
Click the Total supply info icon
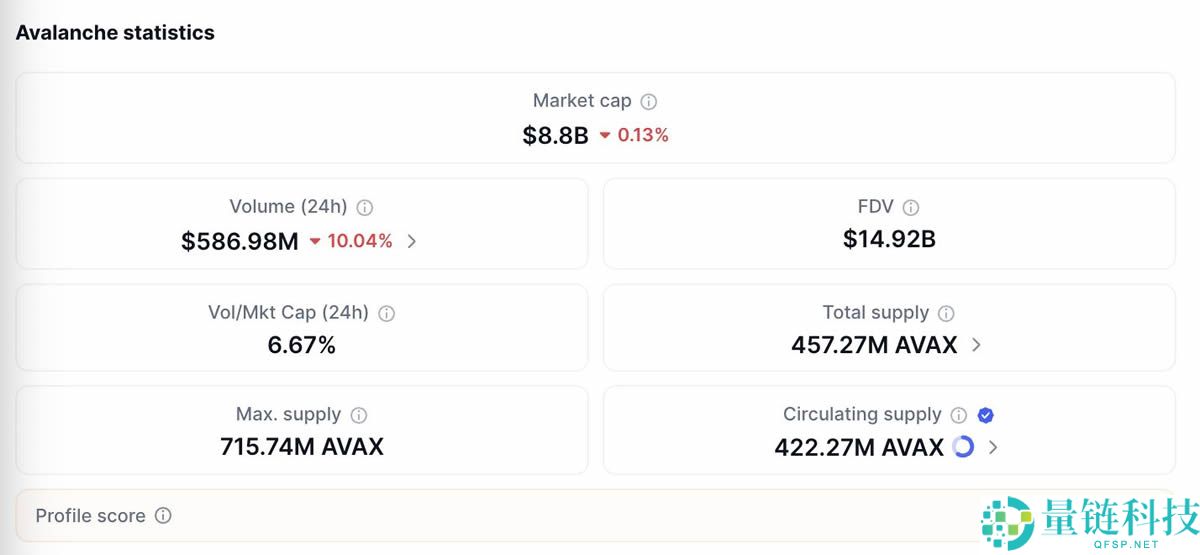click(x=946, y=313)
